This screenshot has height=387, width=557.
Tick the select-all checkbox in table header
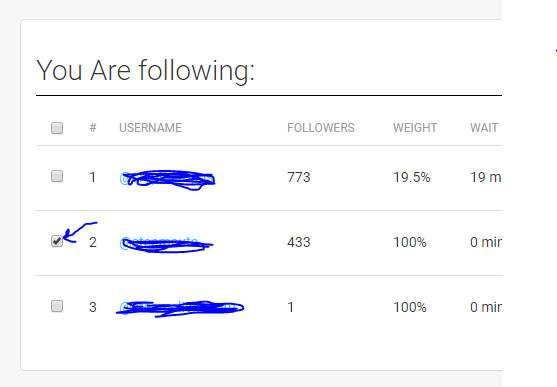(57, 128)
